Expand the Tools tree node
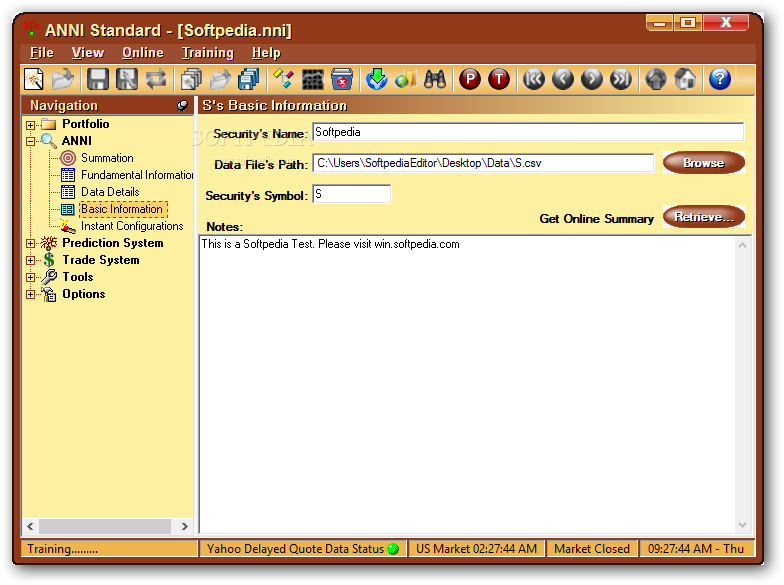This screenshot has width=784, height=585. pos(30,278)
